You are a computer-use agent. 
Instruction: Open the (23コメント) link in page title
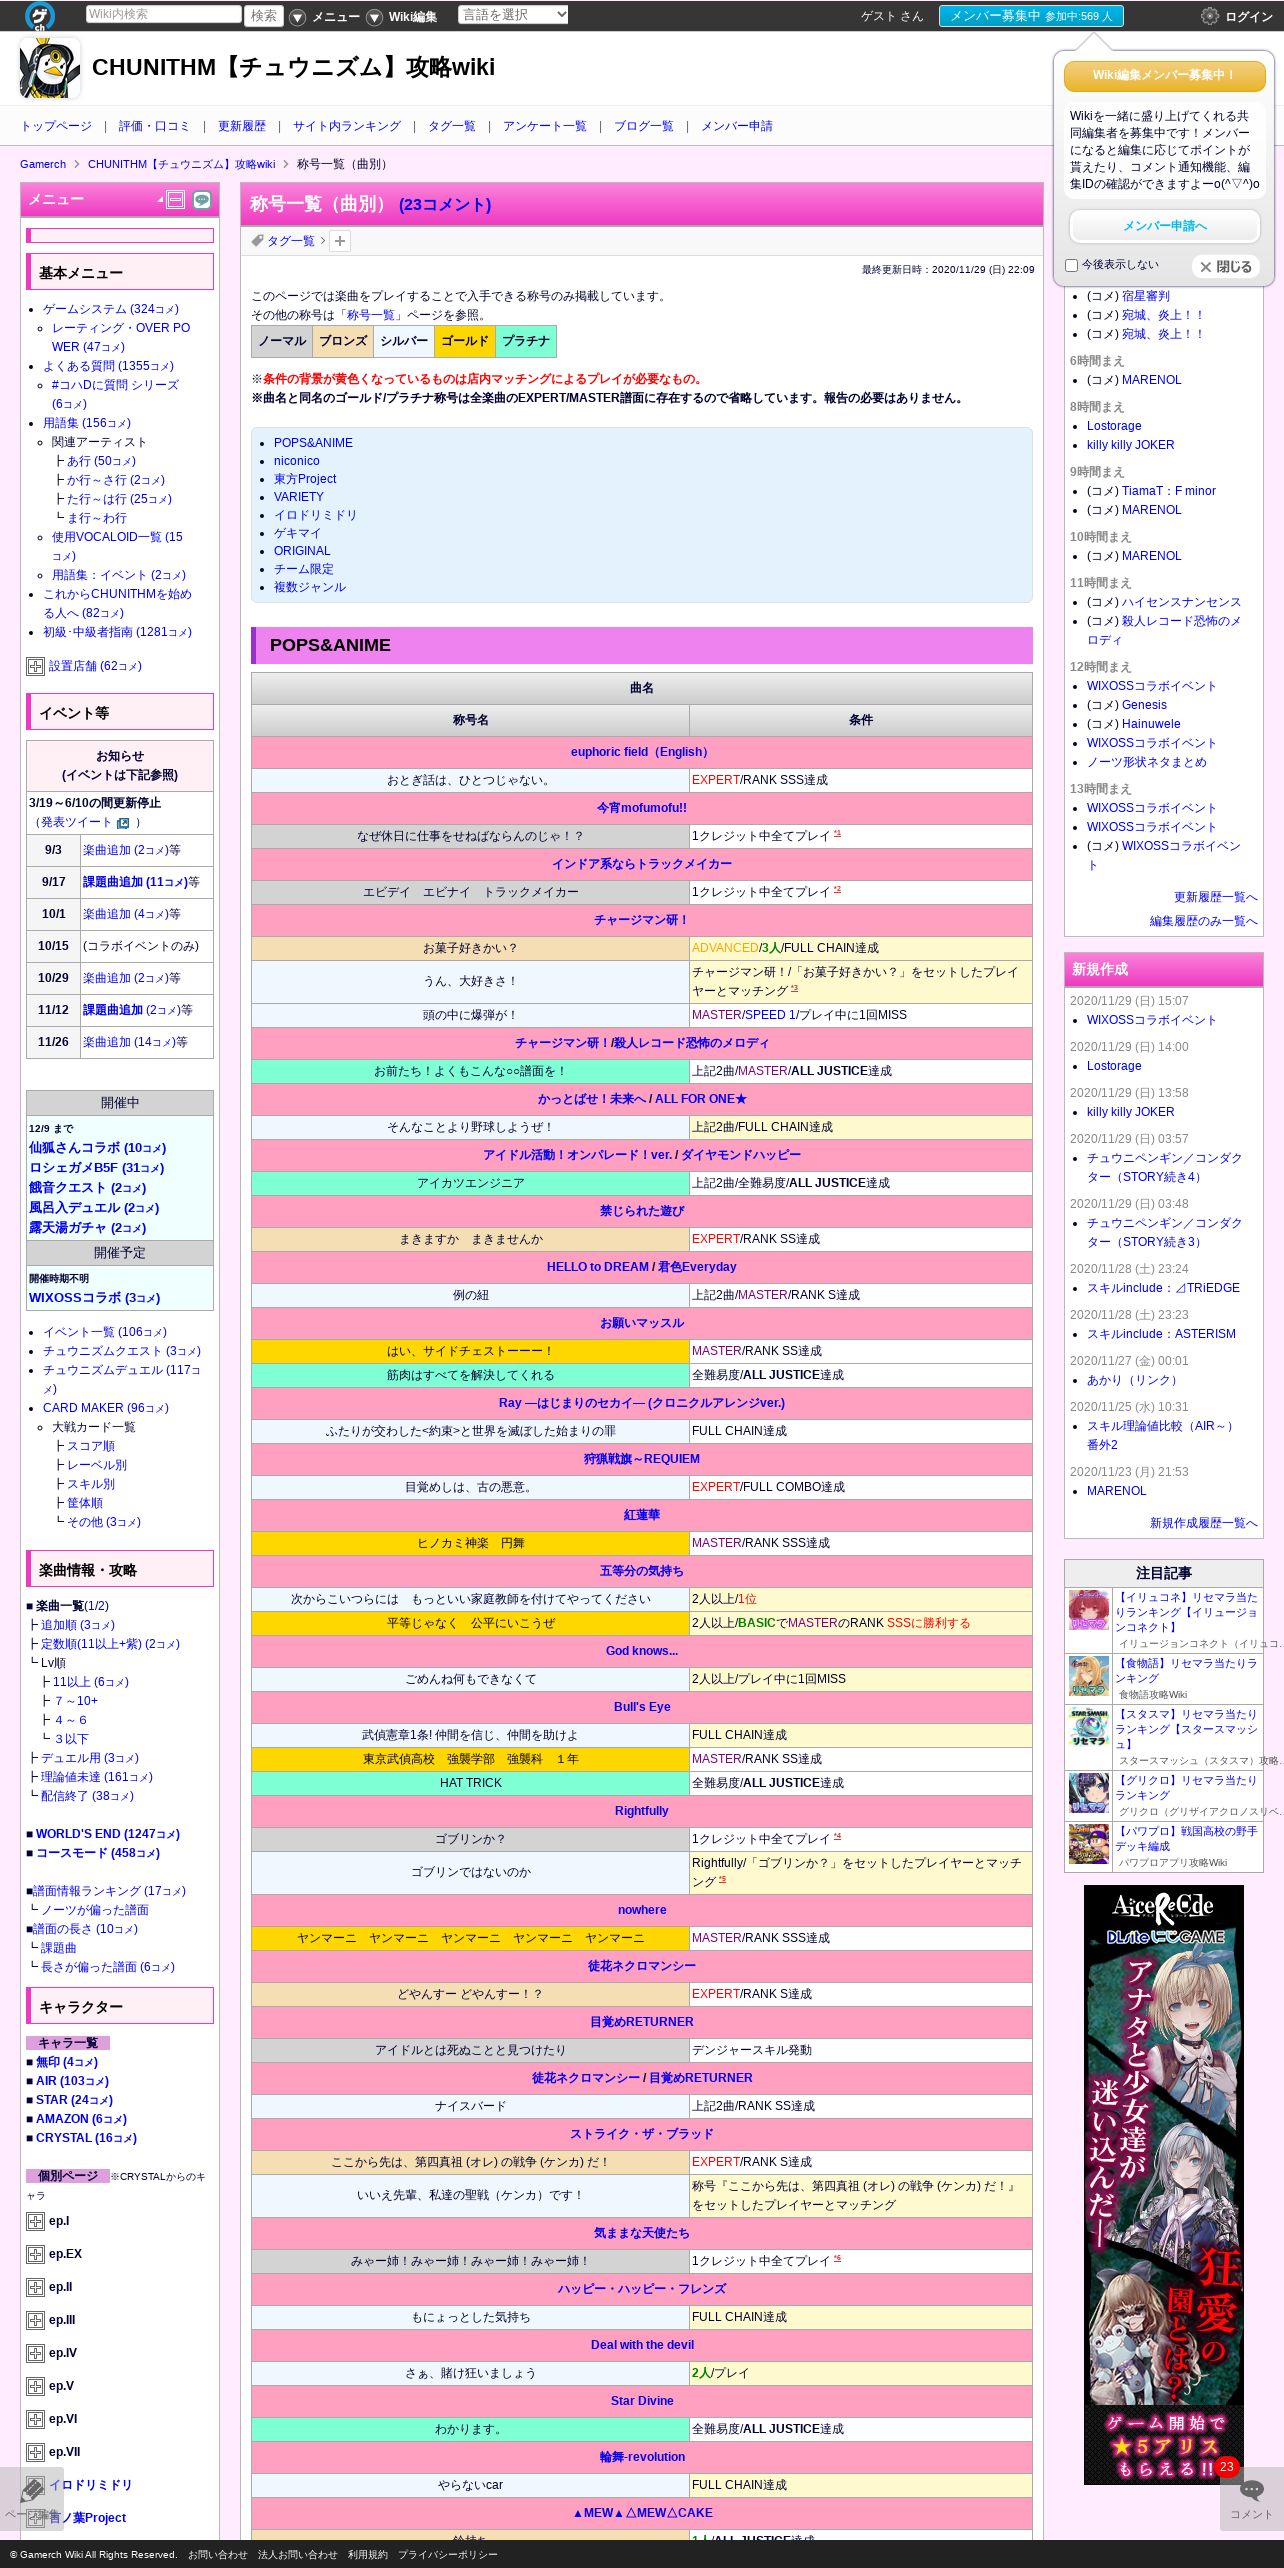click(445, 204)
